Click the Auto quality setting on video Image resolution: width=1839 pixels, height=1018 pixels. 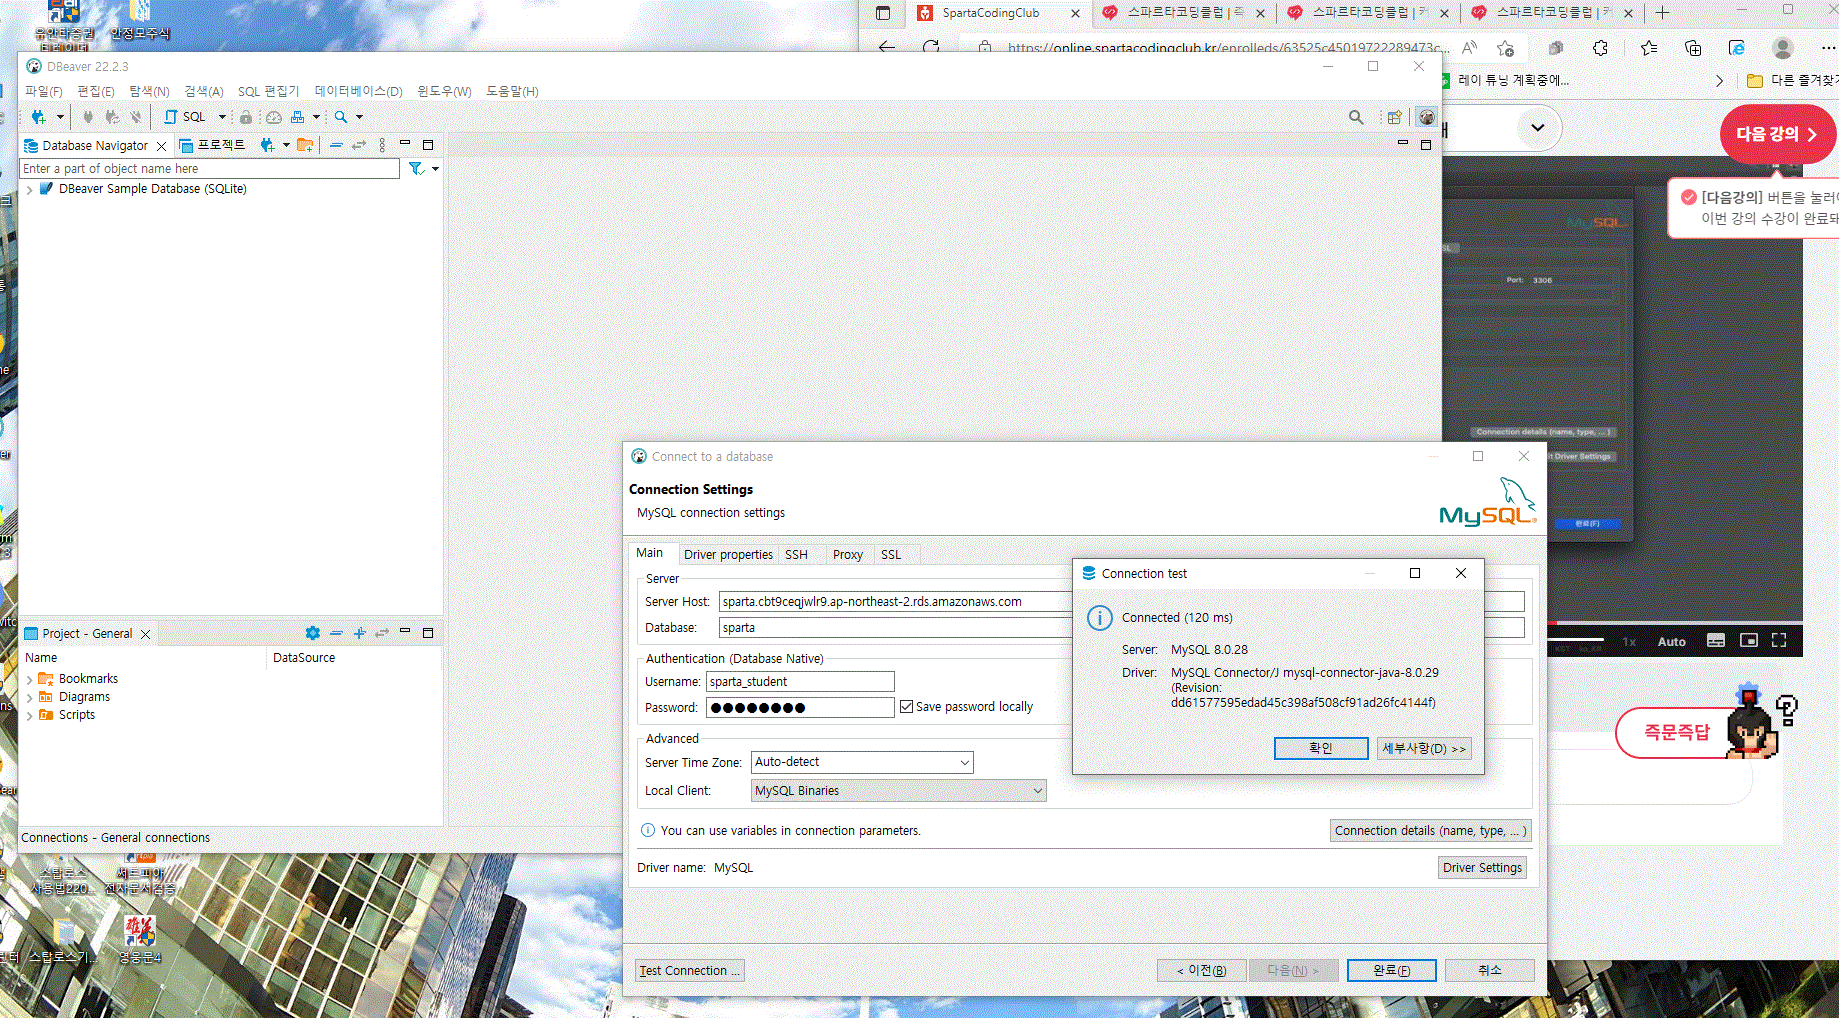[x=1671, y=641]
